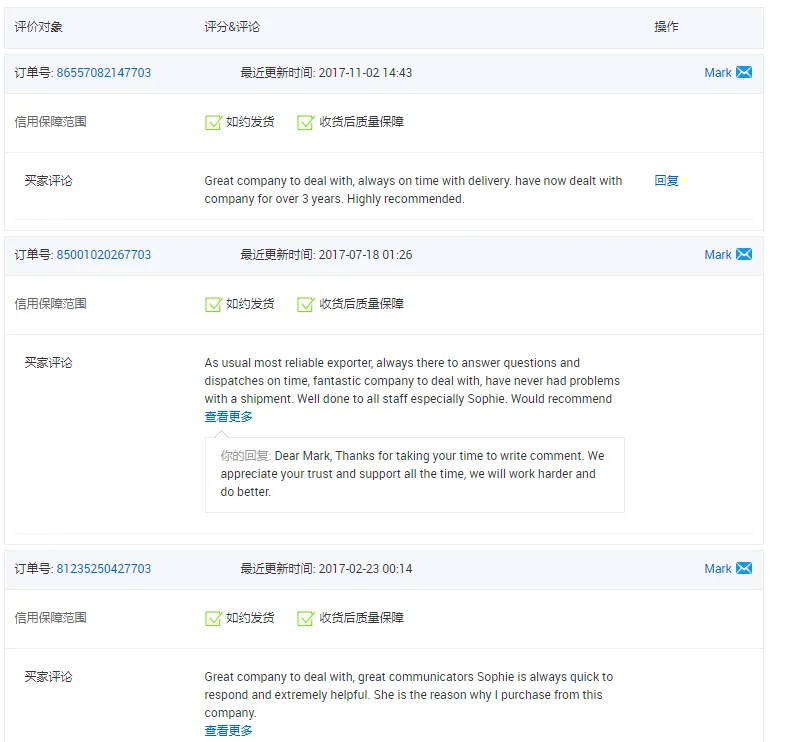Toggle 收货后质量保障 checkbox in order 85001020267703
792x742 pixels.
coord(306,304)
